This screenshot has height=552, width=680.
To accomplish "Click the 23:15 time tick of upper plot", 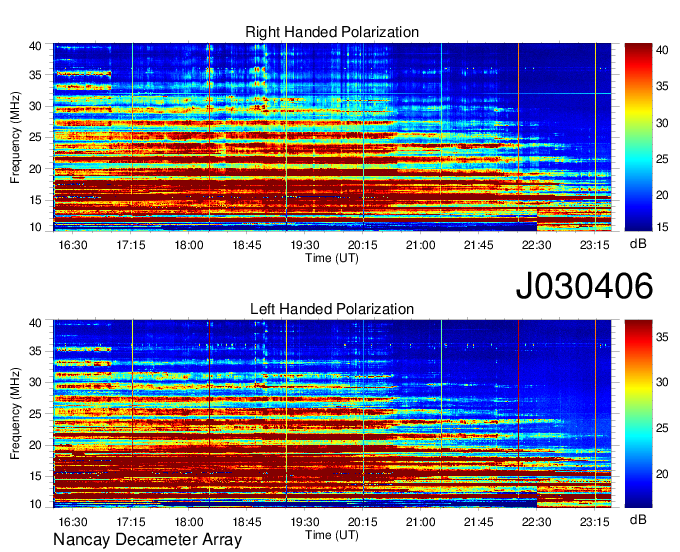I will 595,245.
